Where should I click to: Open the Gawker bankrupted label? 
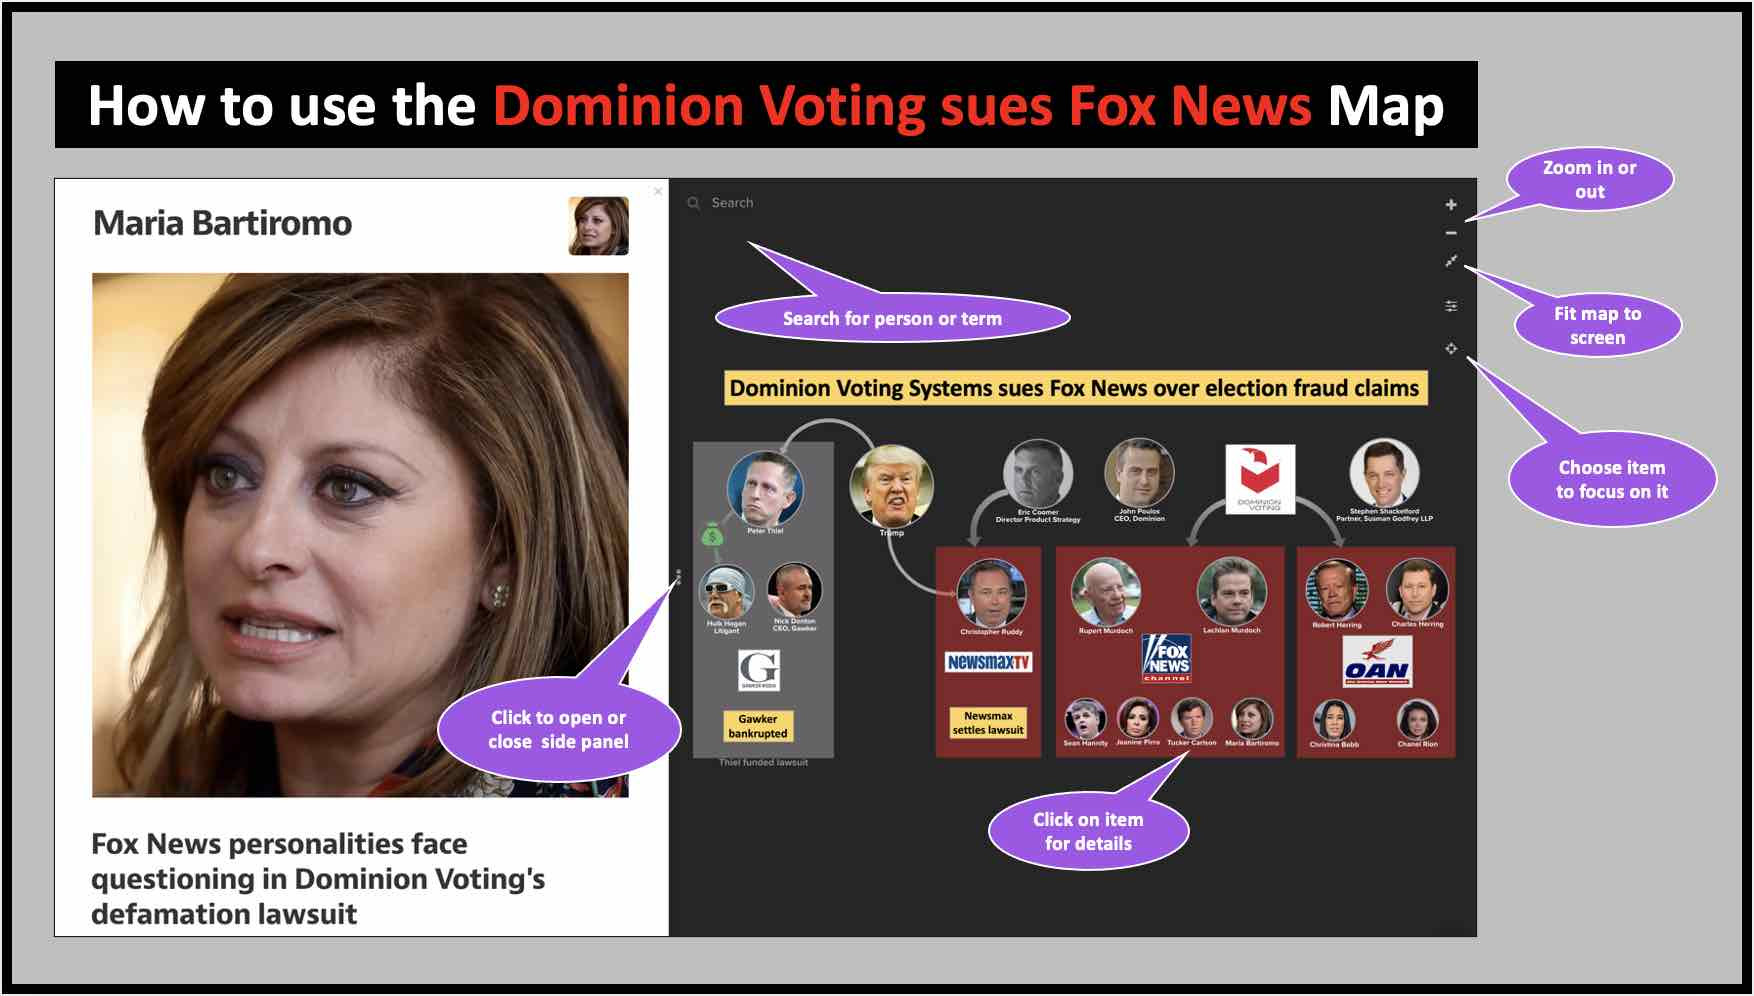pos(758,726)
